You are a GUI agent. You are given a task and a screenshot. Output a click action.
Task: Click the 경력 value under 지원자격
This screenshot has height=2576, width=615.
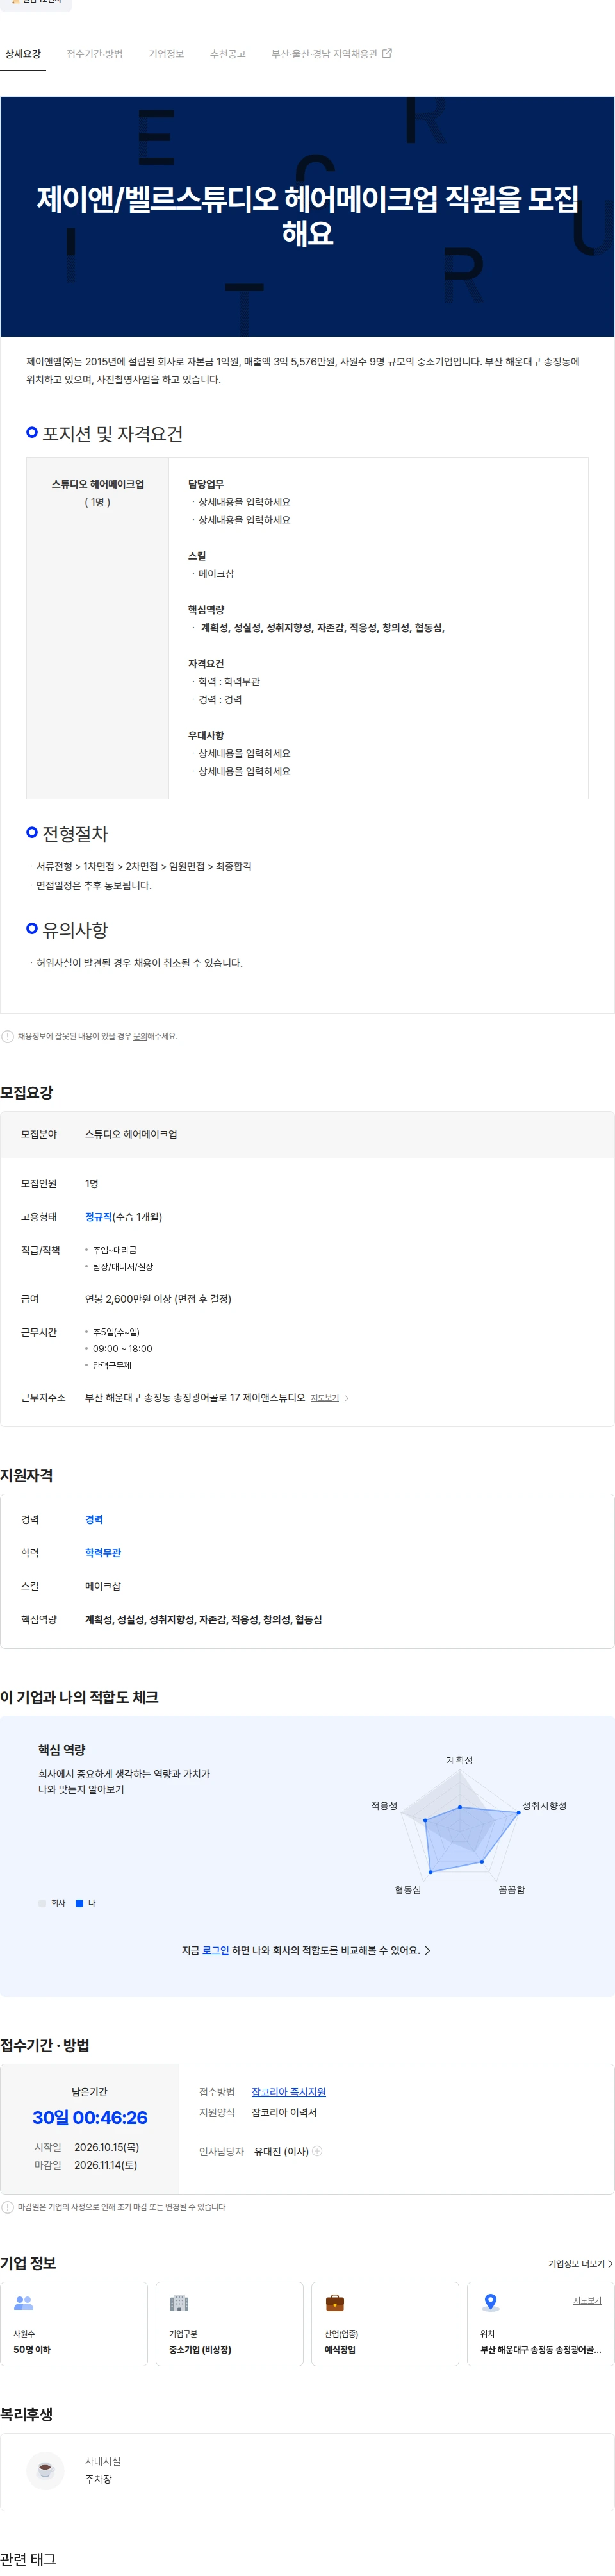pos(94,1519)
